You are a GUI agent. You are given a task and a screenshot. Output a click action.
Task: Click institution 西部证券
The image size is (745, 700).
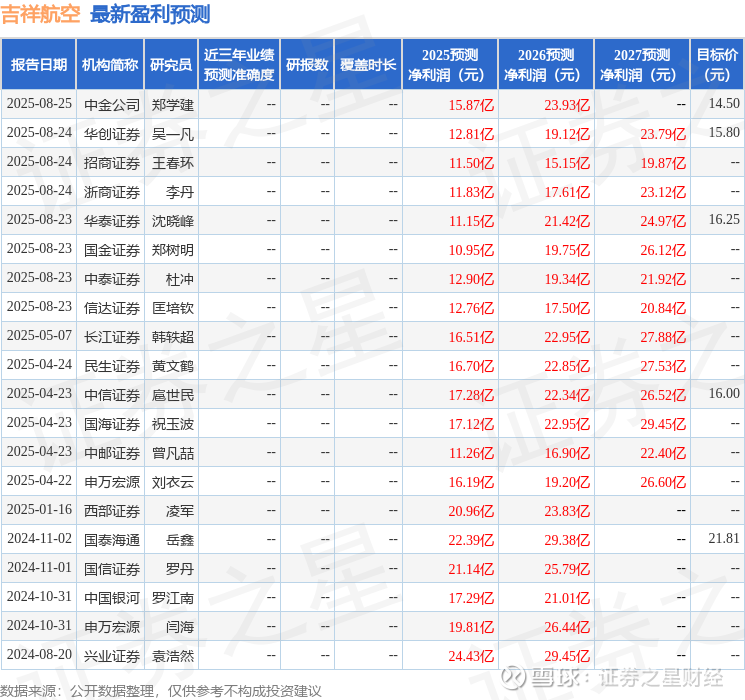(112, 510)
